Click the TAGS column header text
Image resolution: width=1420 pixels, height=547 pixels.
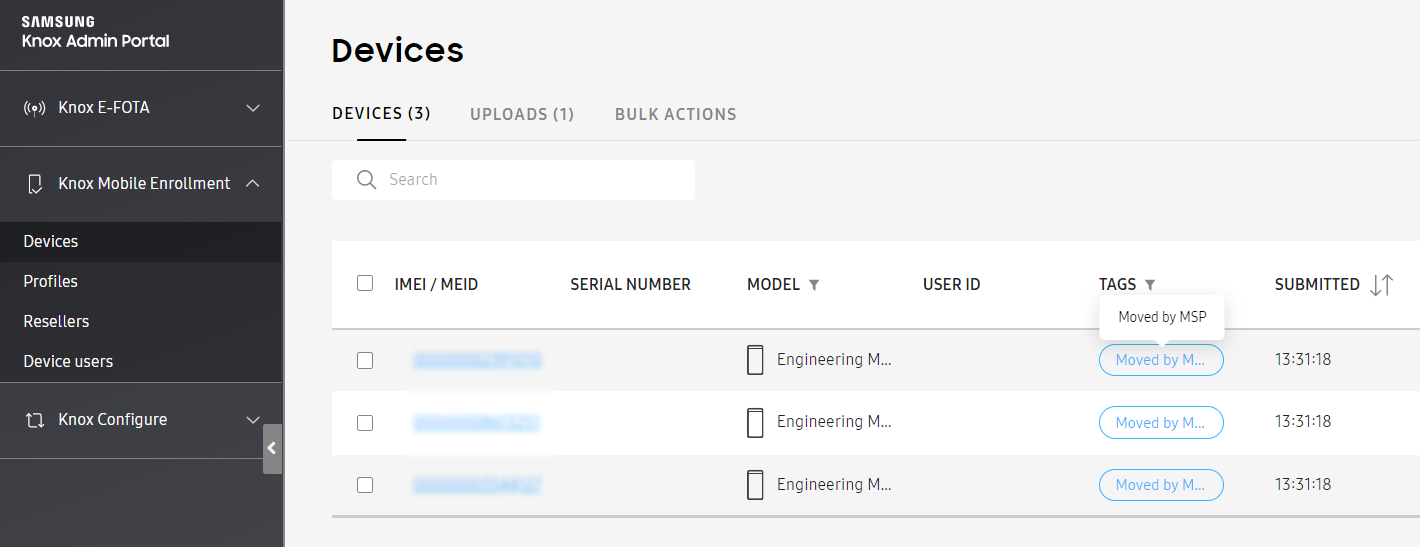(1117, 285)
